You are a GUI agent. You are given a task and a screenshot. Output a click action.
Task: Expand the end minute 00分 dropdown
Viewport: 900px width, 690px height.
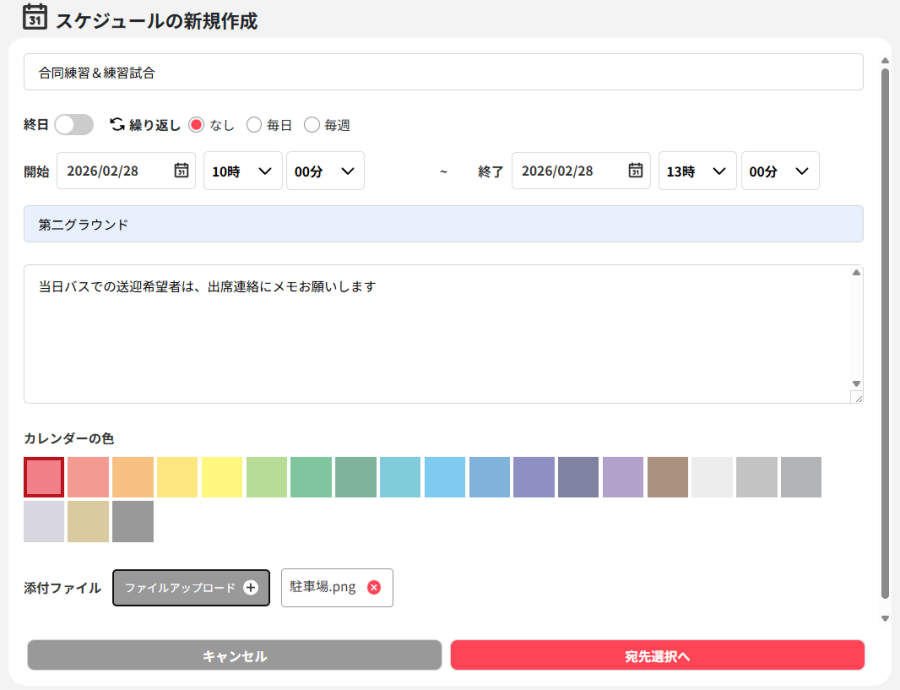pos(780,171)
